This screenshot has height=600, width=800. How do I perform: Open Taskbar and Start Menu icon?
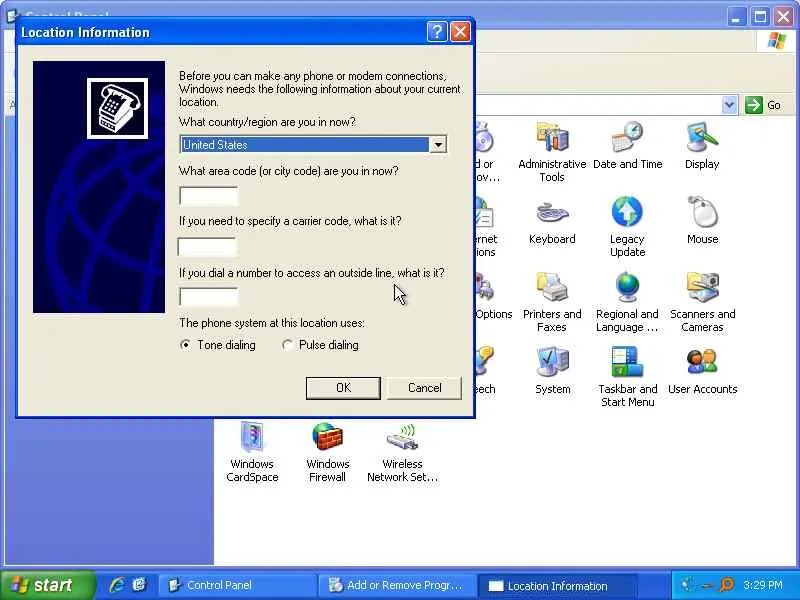[628, 377]
